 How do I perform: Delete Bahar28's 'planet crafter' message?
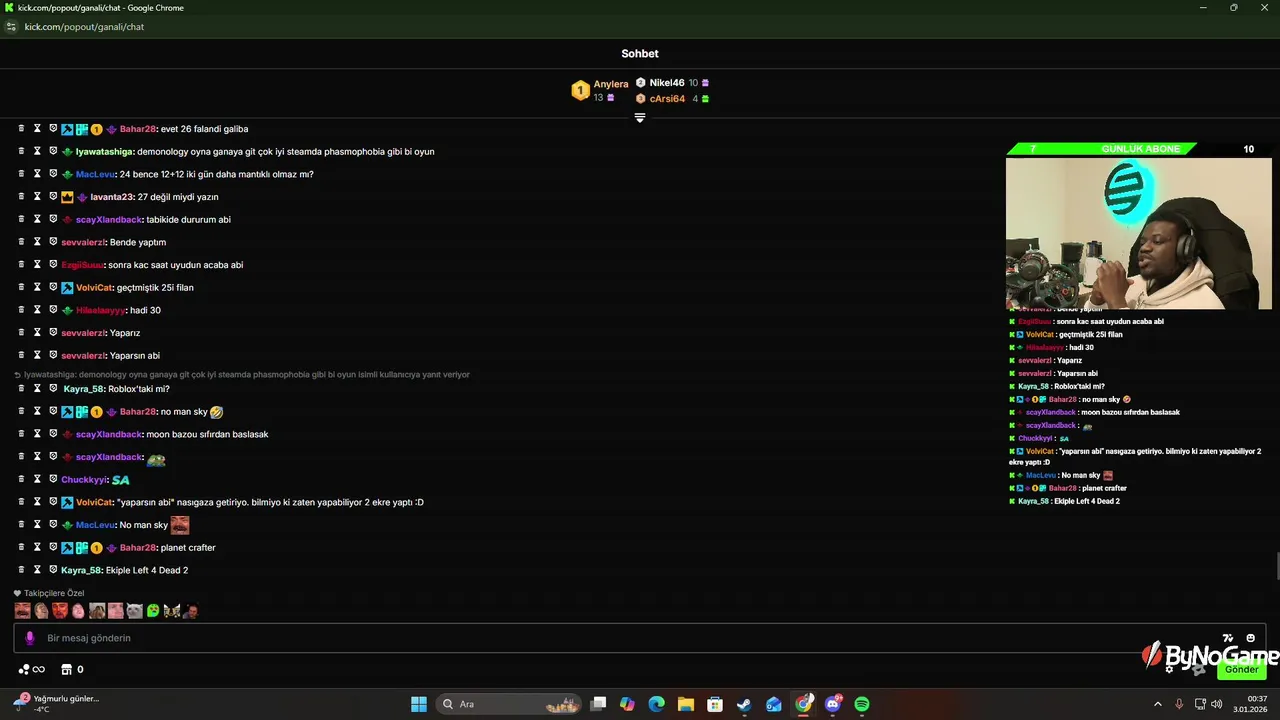tap(21, 548)
